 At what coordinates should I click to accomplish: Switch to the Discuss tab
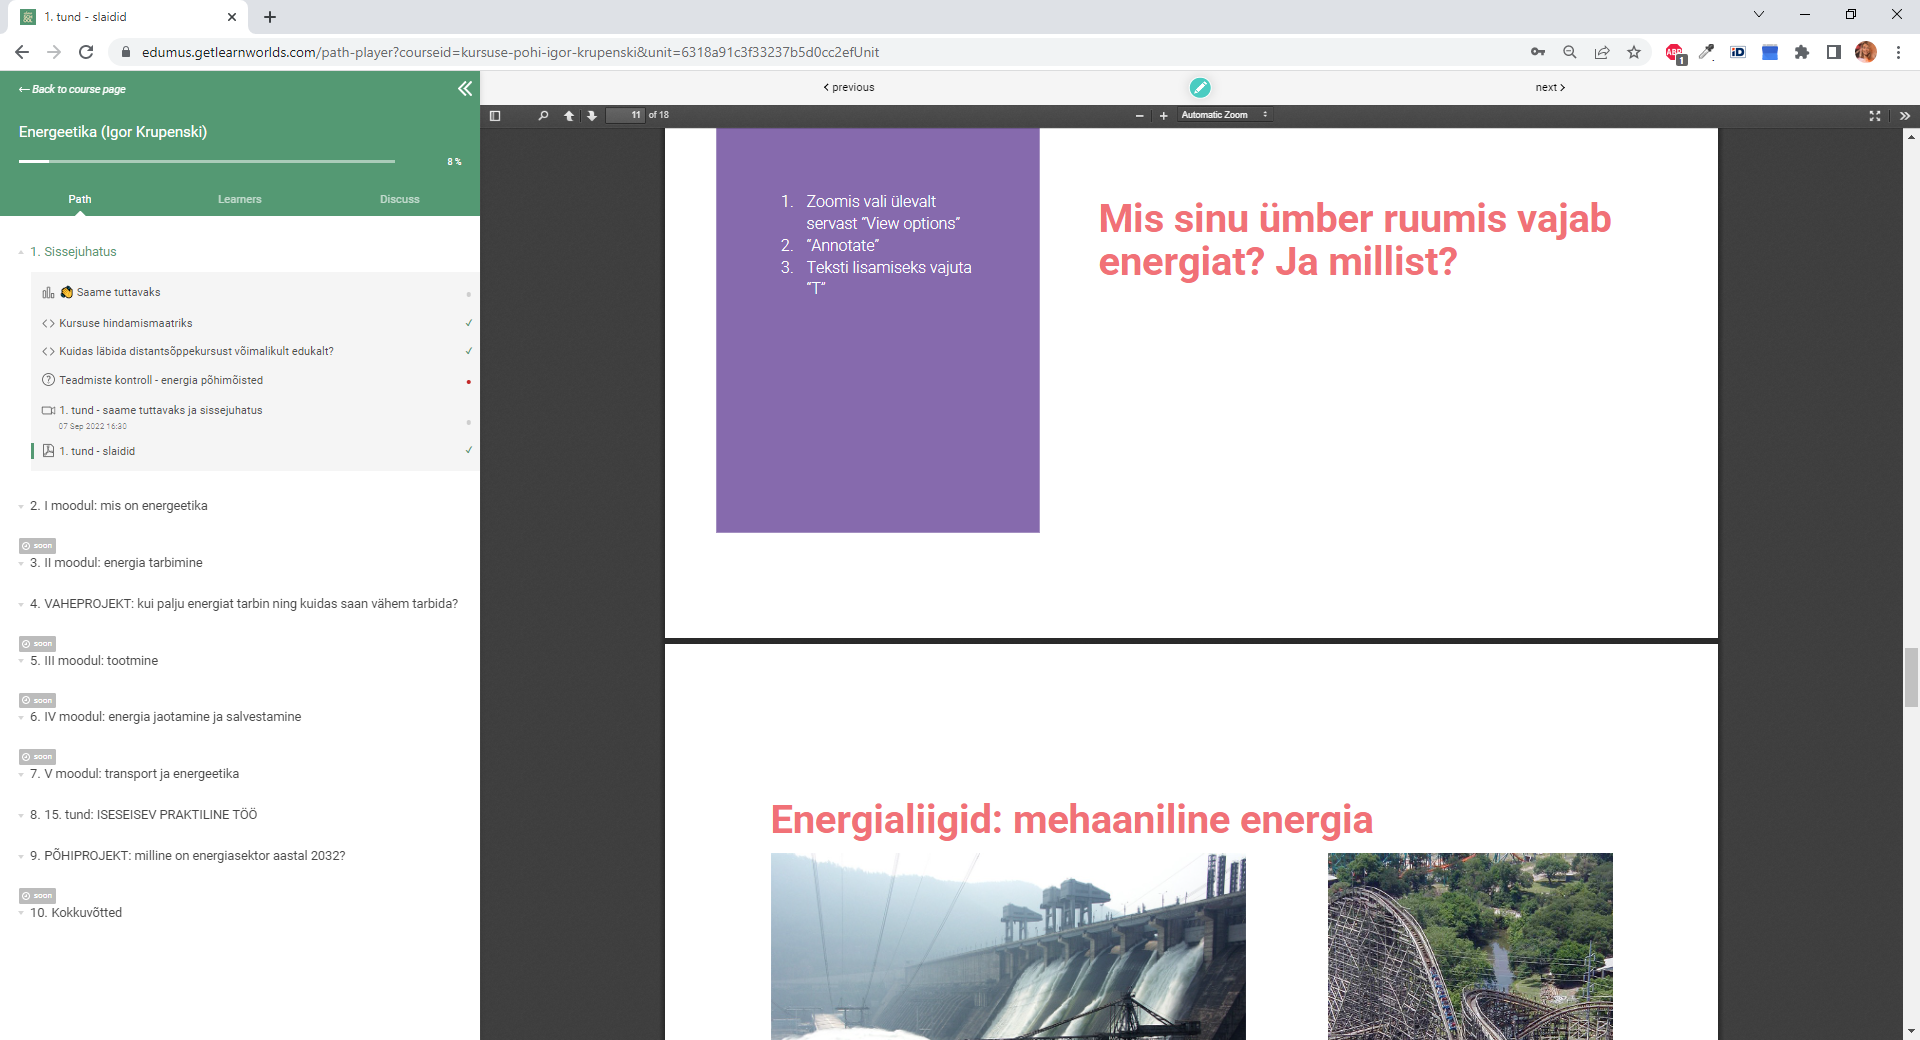click(400, 199)
